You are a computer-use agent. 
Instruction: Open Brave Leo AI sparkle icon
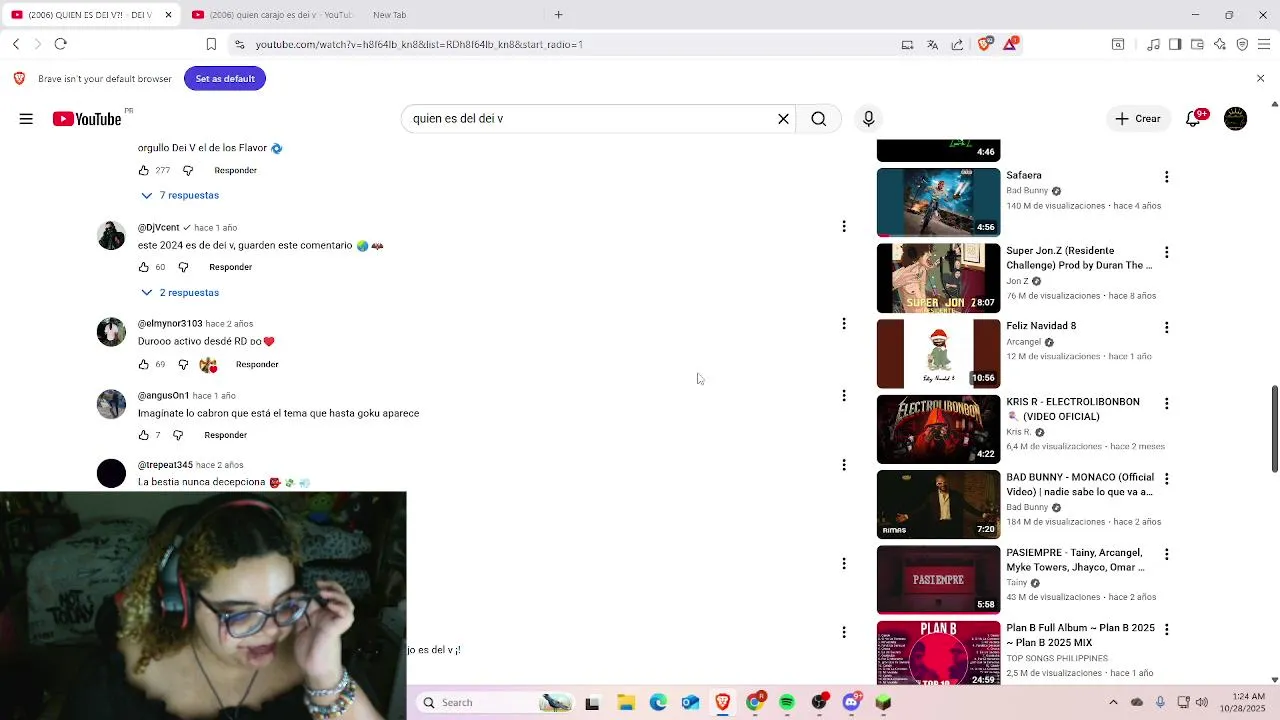[1220, 44]
